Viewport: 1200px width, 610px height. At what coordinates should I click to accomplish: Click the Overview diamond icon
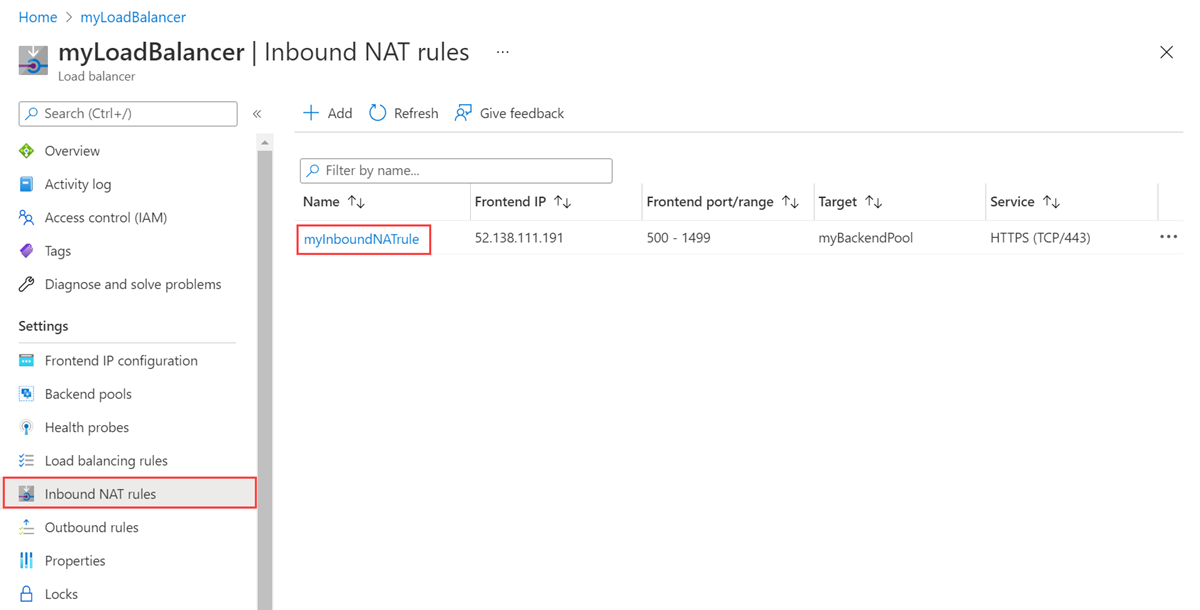[x=27, y=151]
